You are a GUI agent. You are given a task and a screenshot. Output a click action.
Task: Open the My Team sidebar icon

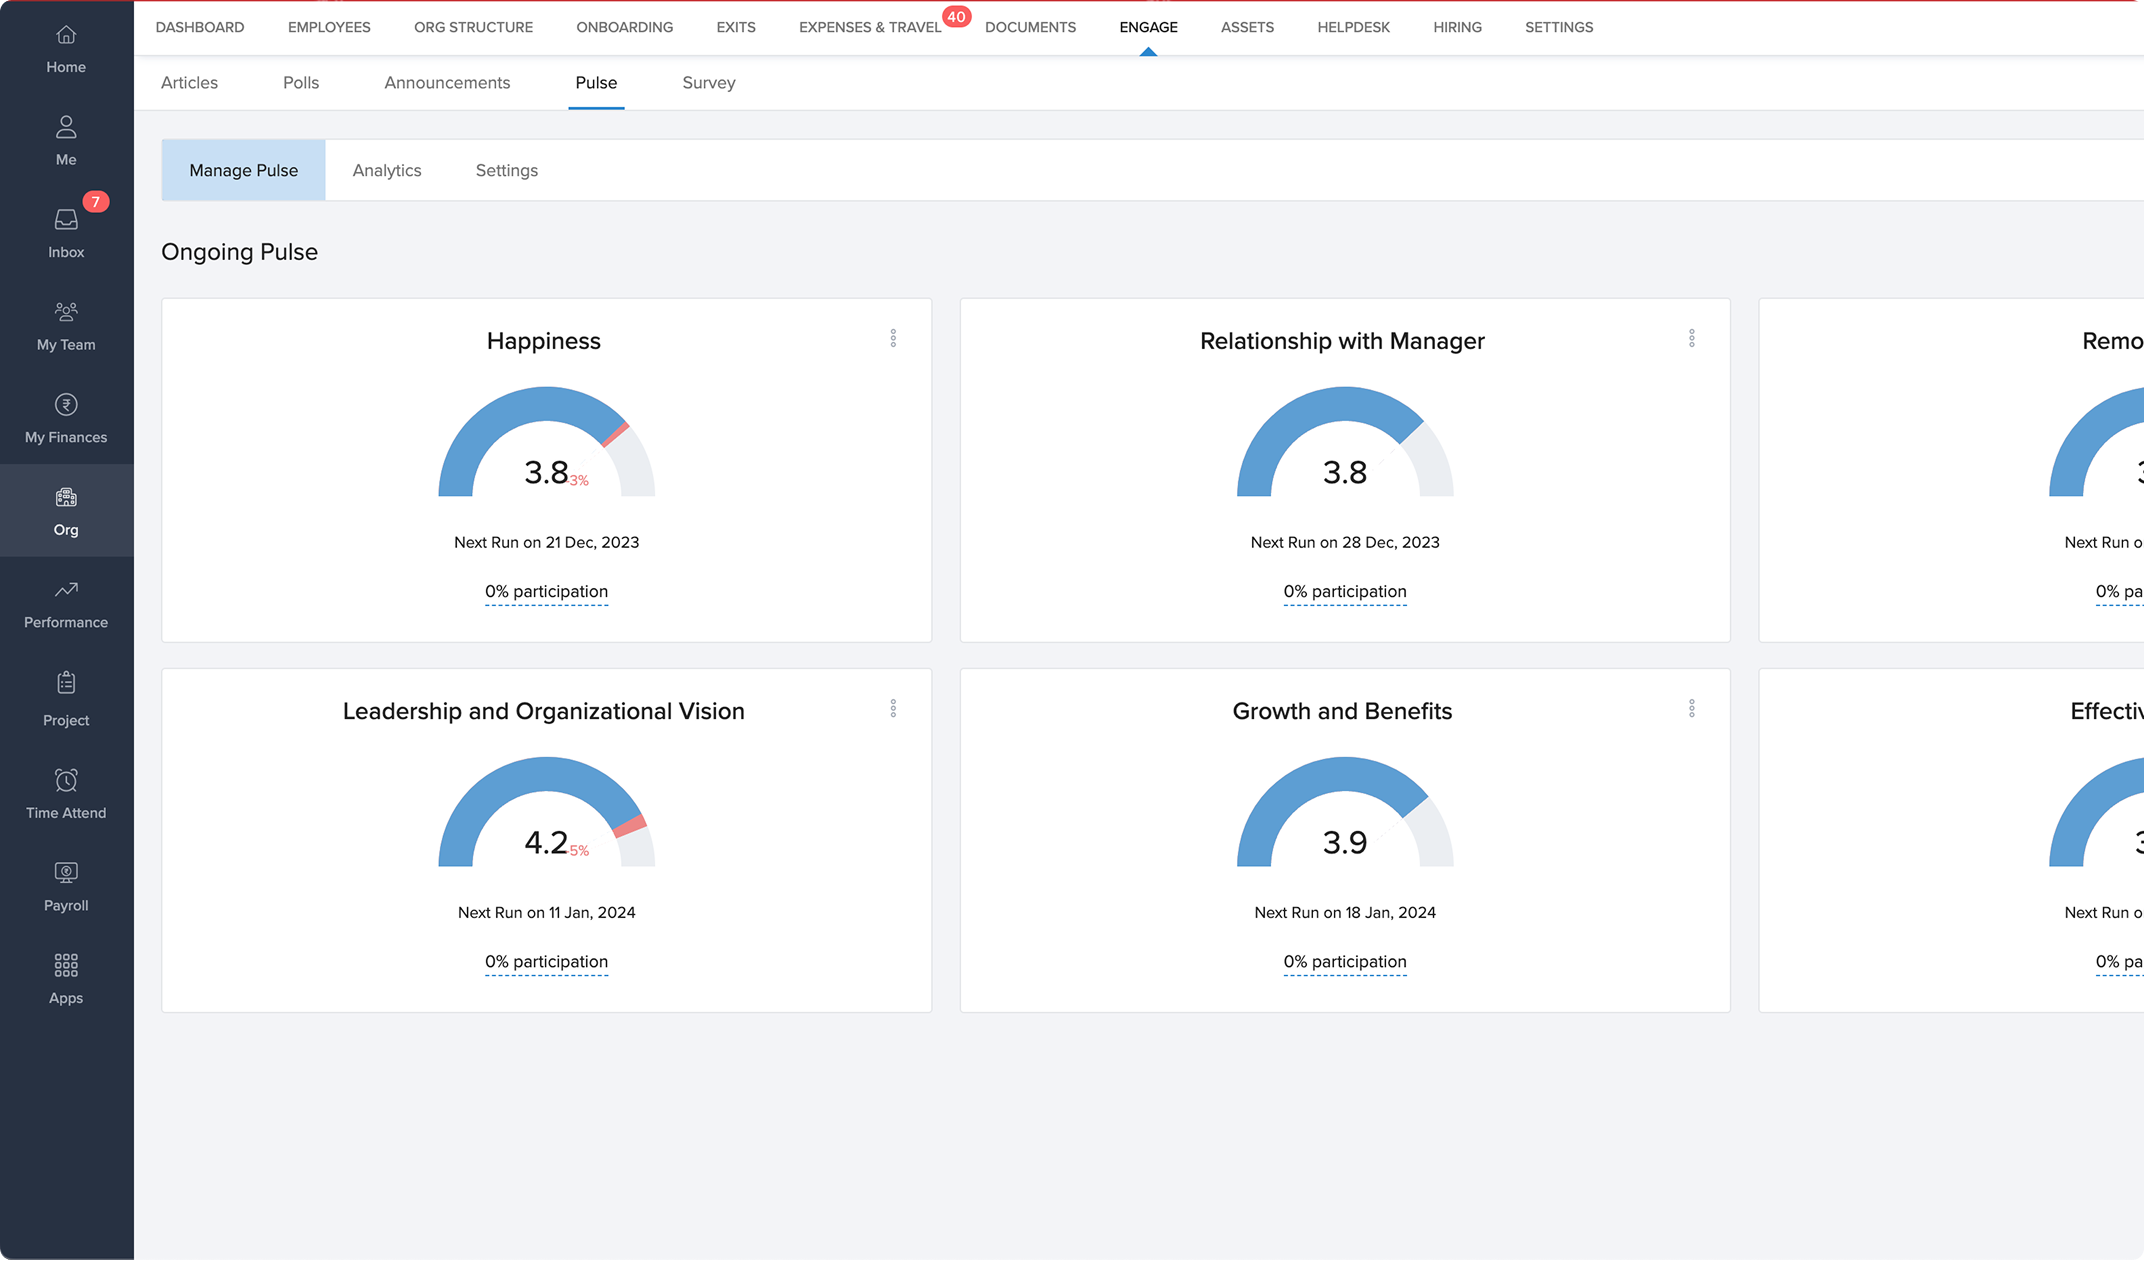66,313
